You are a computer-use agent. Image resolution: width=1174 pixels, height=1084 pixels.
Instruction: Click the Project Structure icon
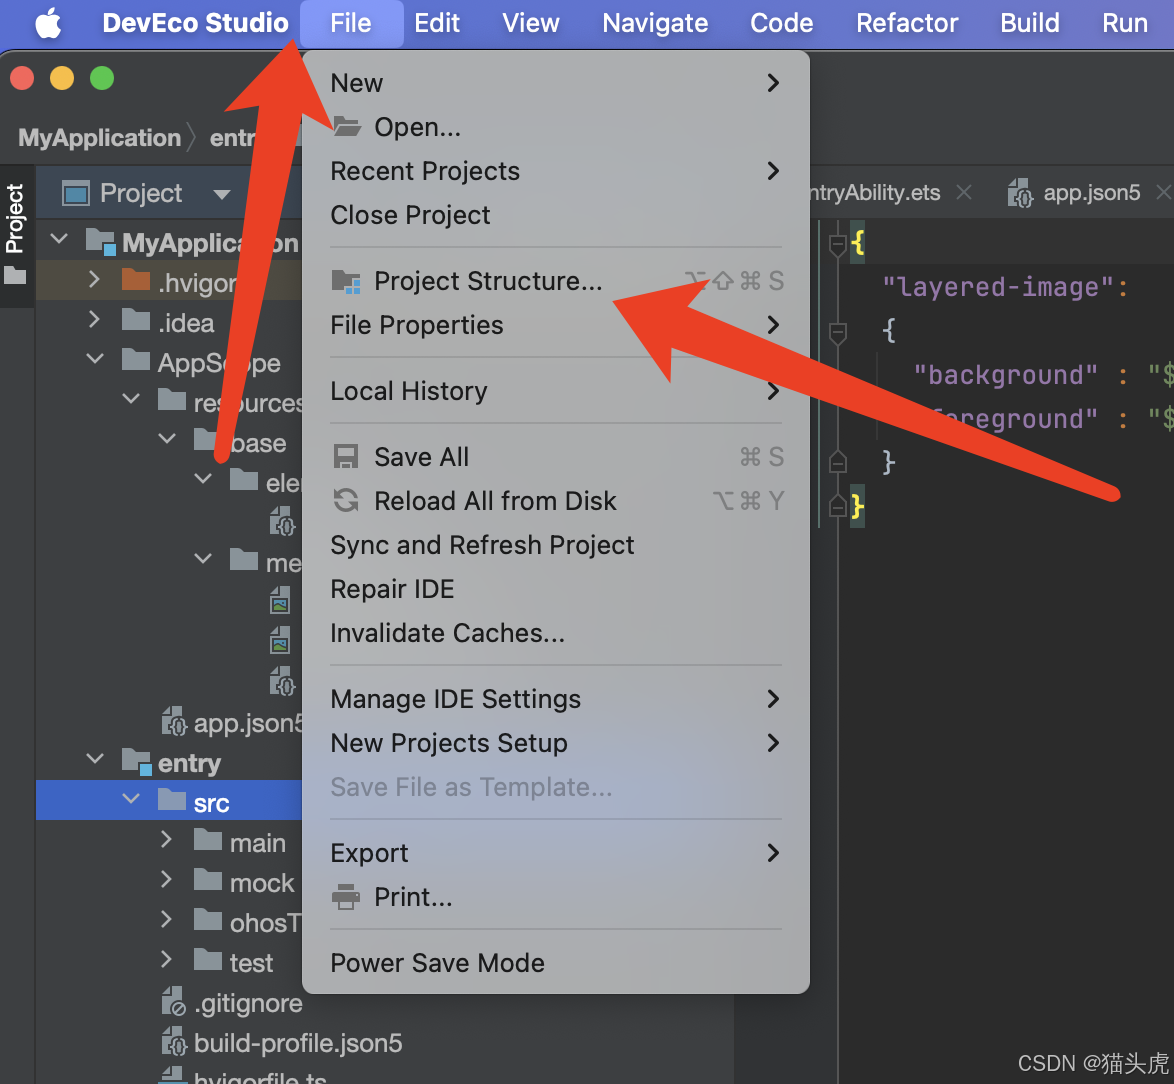coord(346,281)
